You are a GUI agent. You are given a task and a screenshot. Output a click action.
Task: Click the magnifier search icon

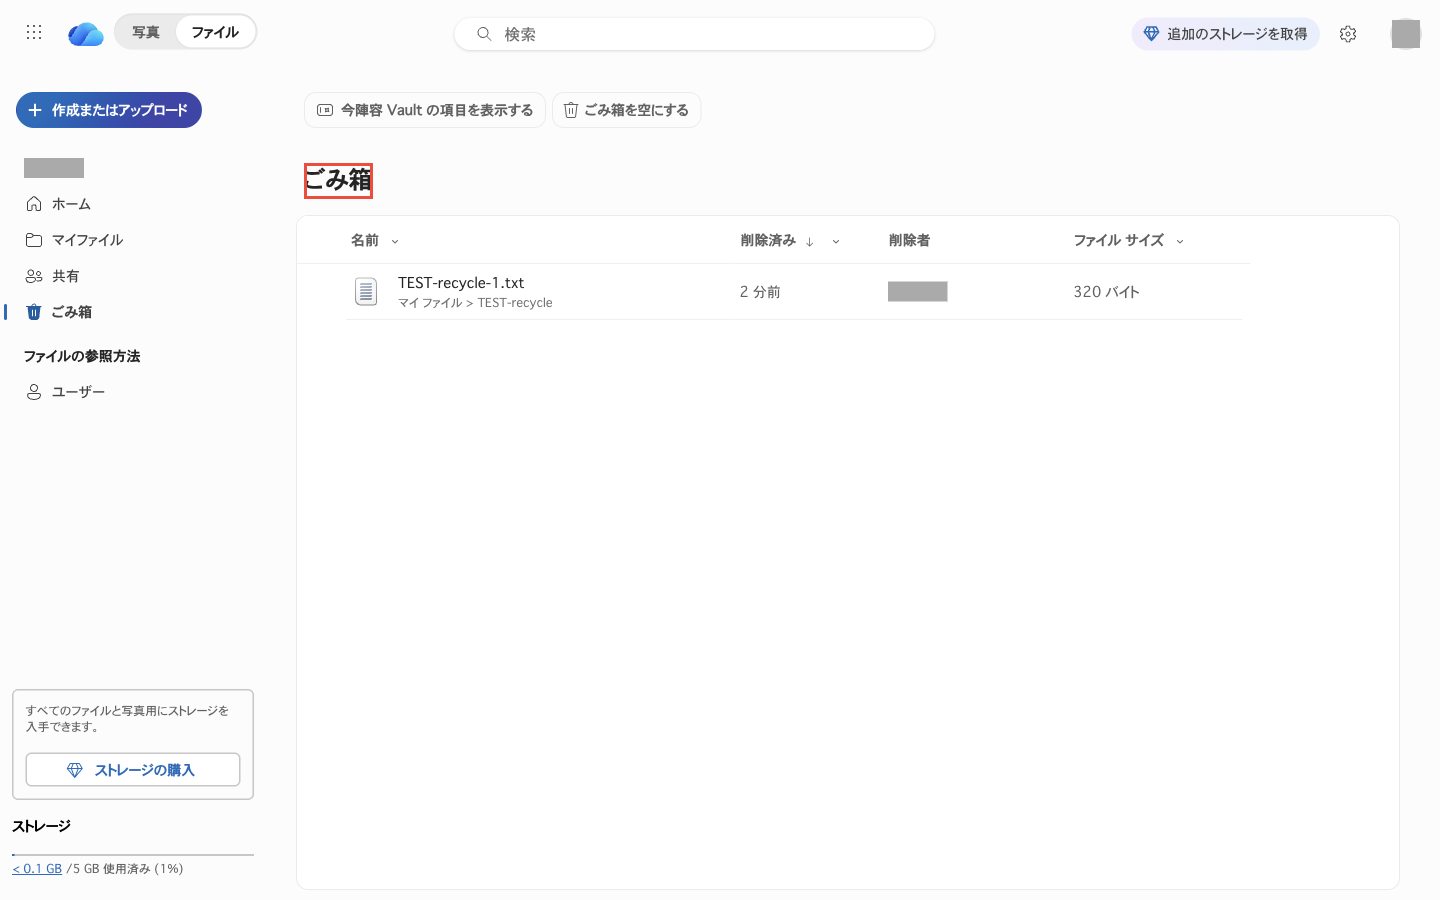pos(484,34)
